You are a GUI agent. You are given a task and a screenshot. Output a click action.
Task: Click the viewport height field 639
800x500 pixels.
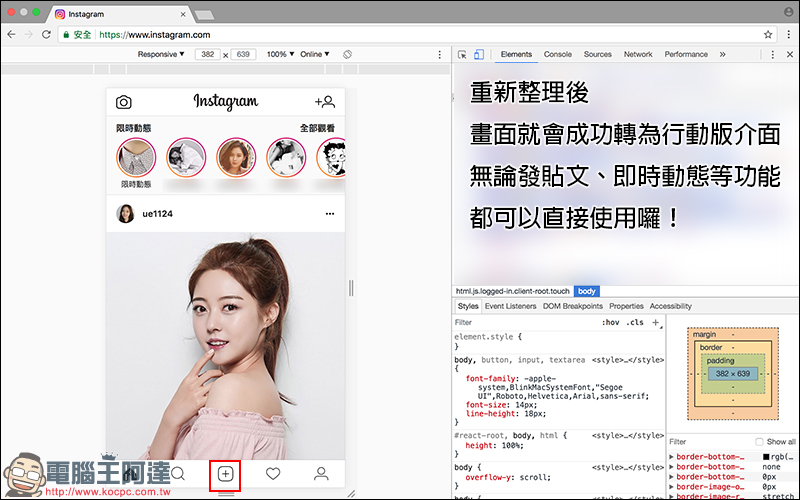point(243,54)
